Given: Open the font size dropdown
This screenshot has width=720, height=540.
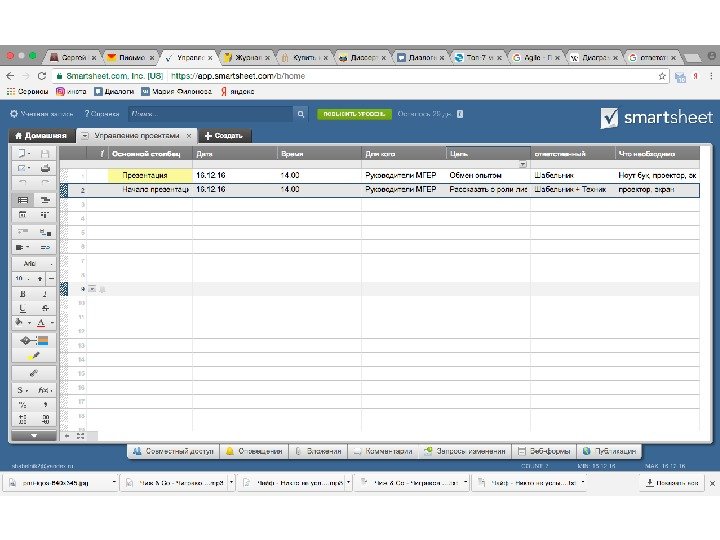Looking at the screenshot, I should [22, 278].
